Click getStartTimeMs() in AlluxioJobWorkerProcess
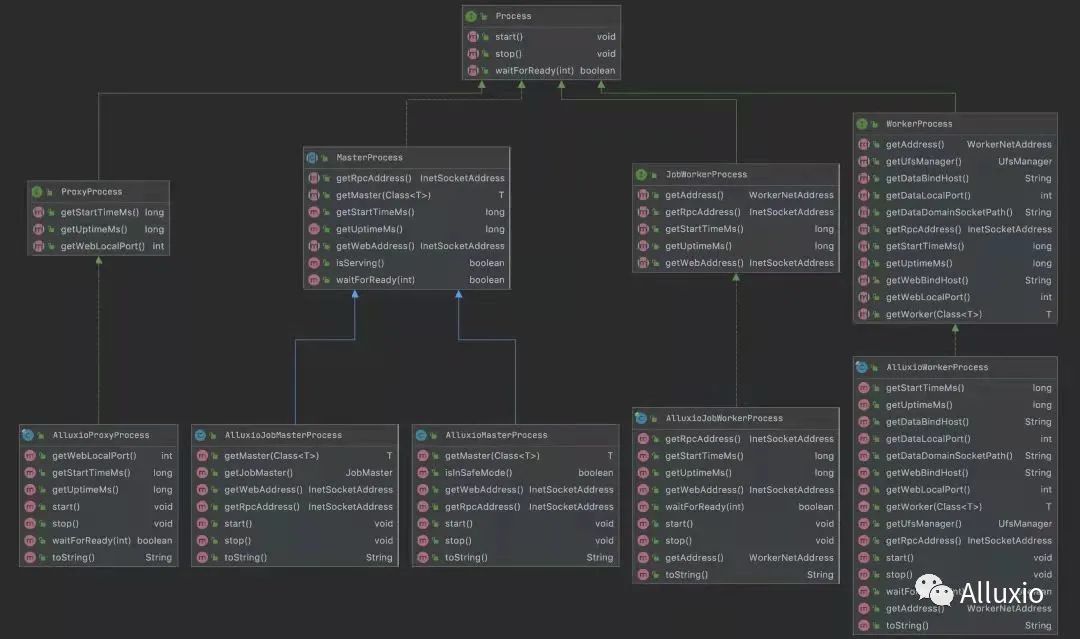This screenshot has height=639, width=1080. (x=705, y=455)
